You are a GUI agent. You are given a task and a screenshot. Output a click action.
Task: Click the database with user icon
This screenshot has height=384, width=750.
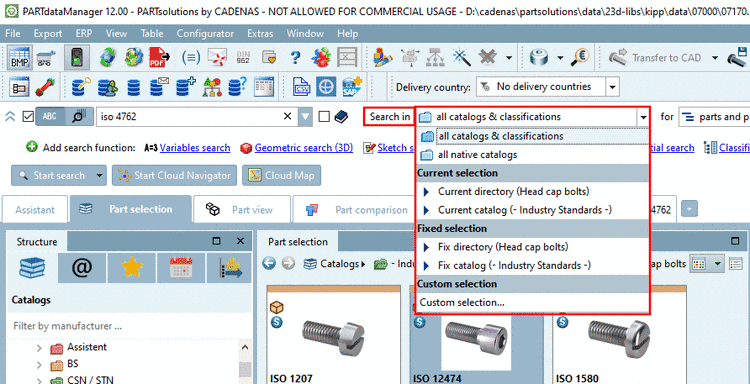(x=108, y=87)
